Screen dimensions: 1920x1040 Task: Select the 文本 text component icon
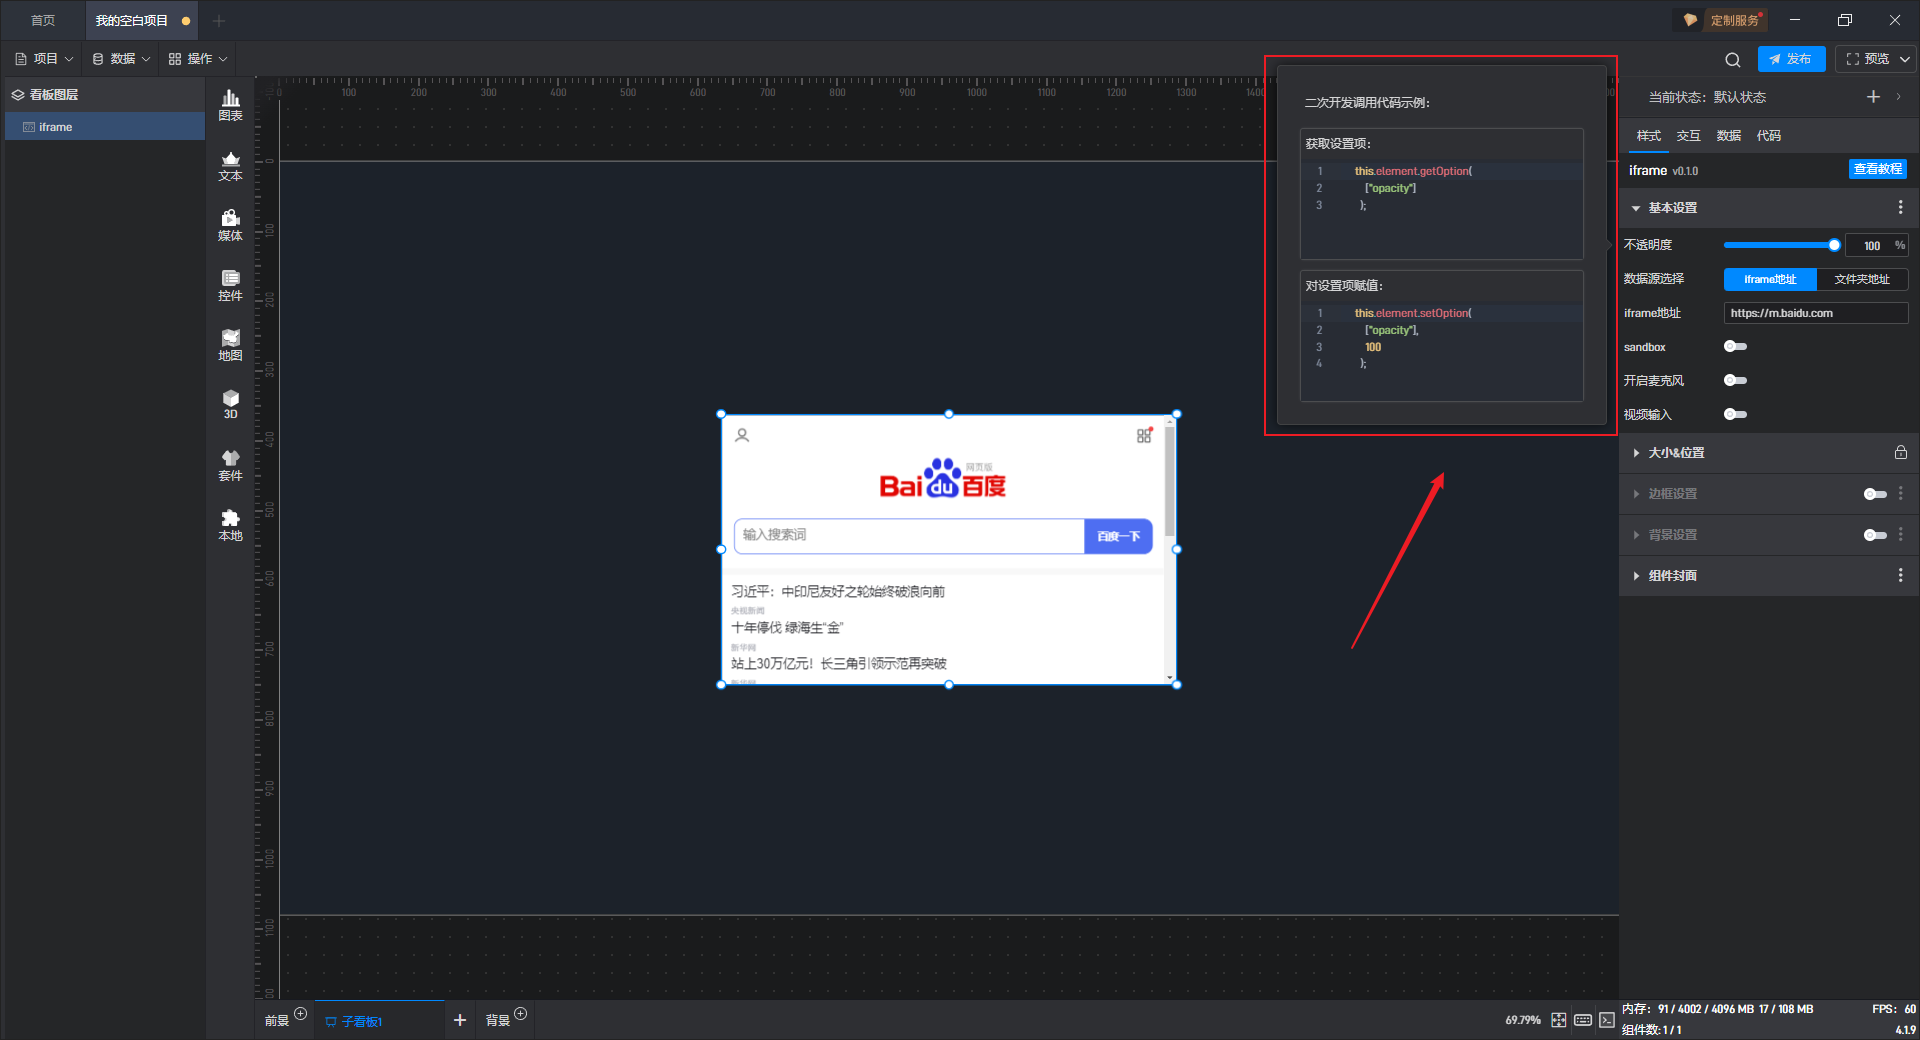230,165
